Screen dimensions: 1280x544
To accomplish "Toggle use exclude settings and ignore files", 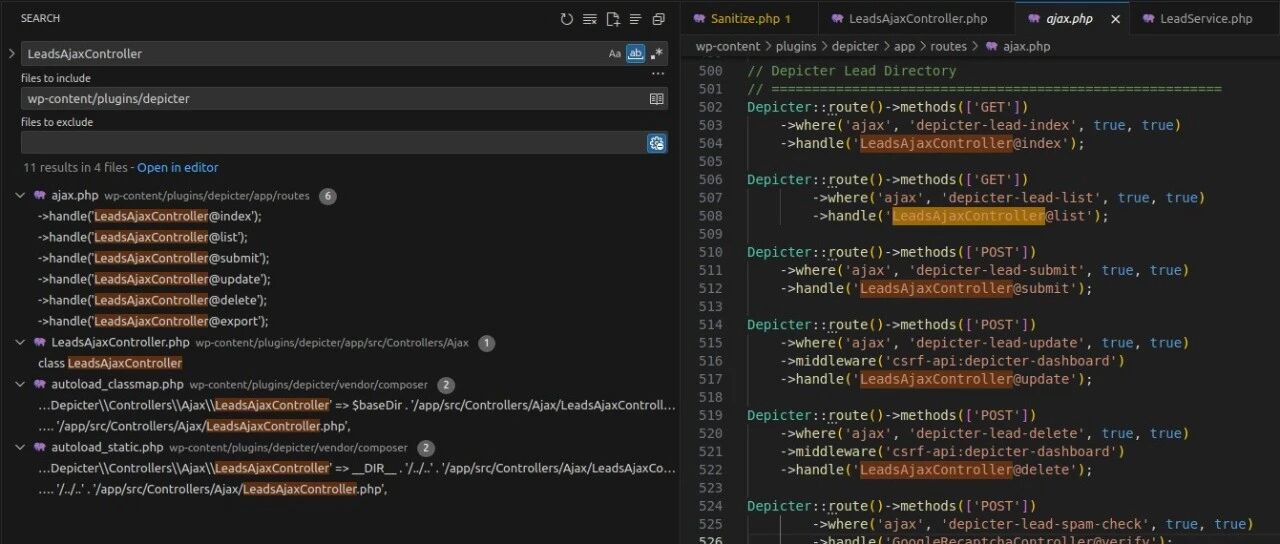I will click(x=657, y=143).
